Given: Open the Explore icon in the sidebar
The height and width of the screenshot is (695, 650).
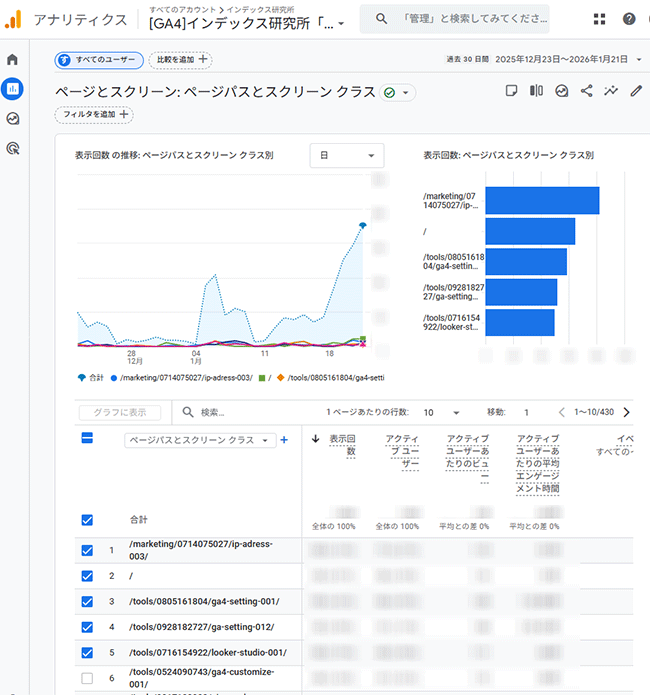Looking at the screenshot, I should click(13, 118).
